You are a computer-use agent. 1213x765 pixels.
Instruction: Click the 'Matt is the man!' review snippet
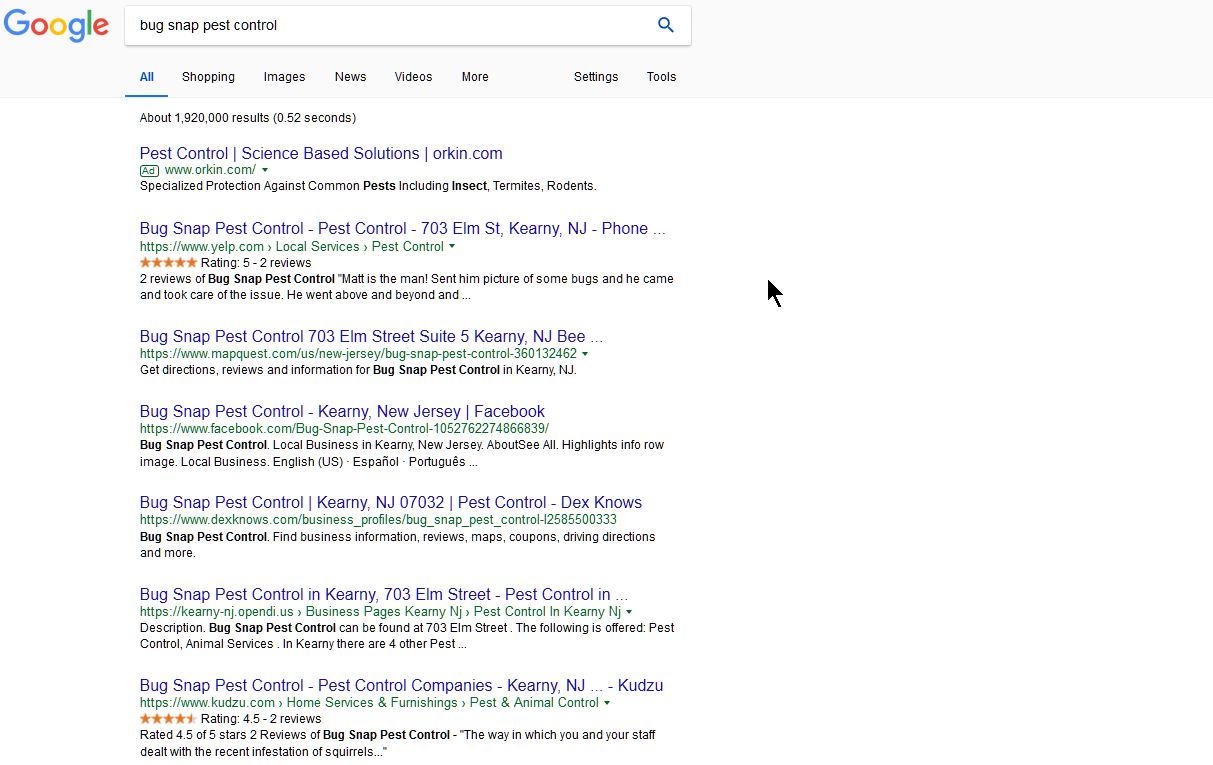407,287
